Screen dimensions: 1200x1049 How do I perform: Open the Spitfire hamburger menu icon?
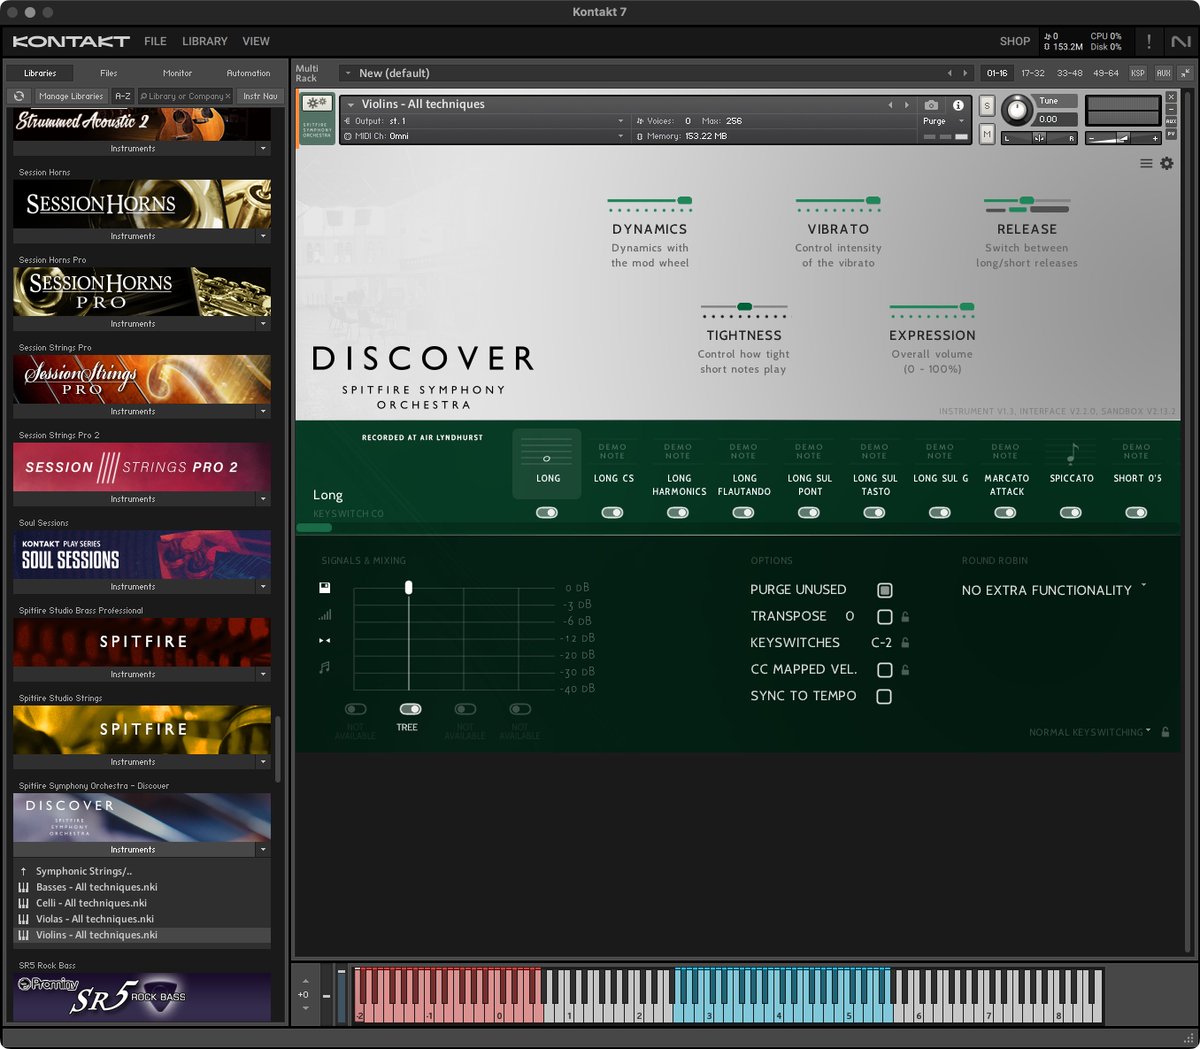[x=1146, y=163]
